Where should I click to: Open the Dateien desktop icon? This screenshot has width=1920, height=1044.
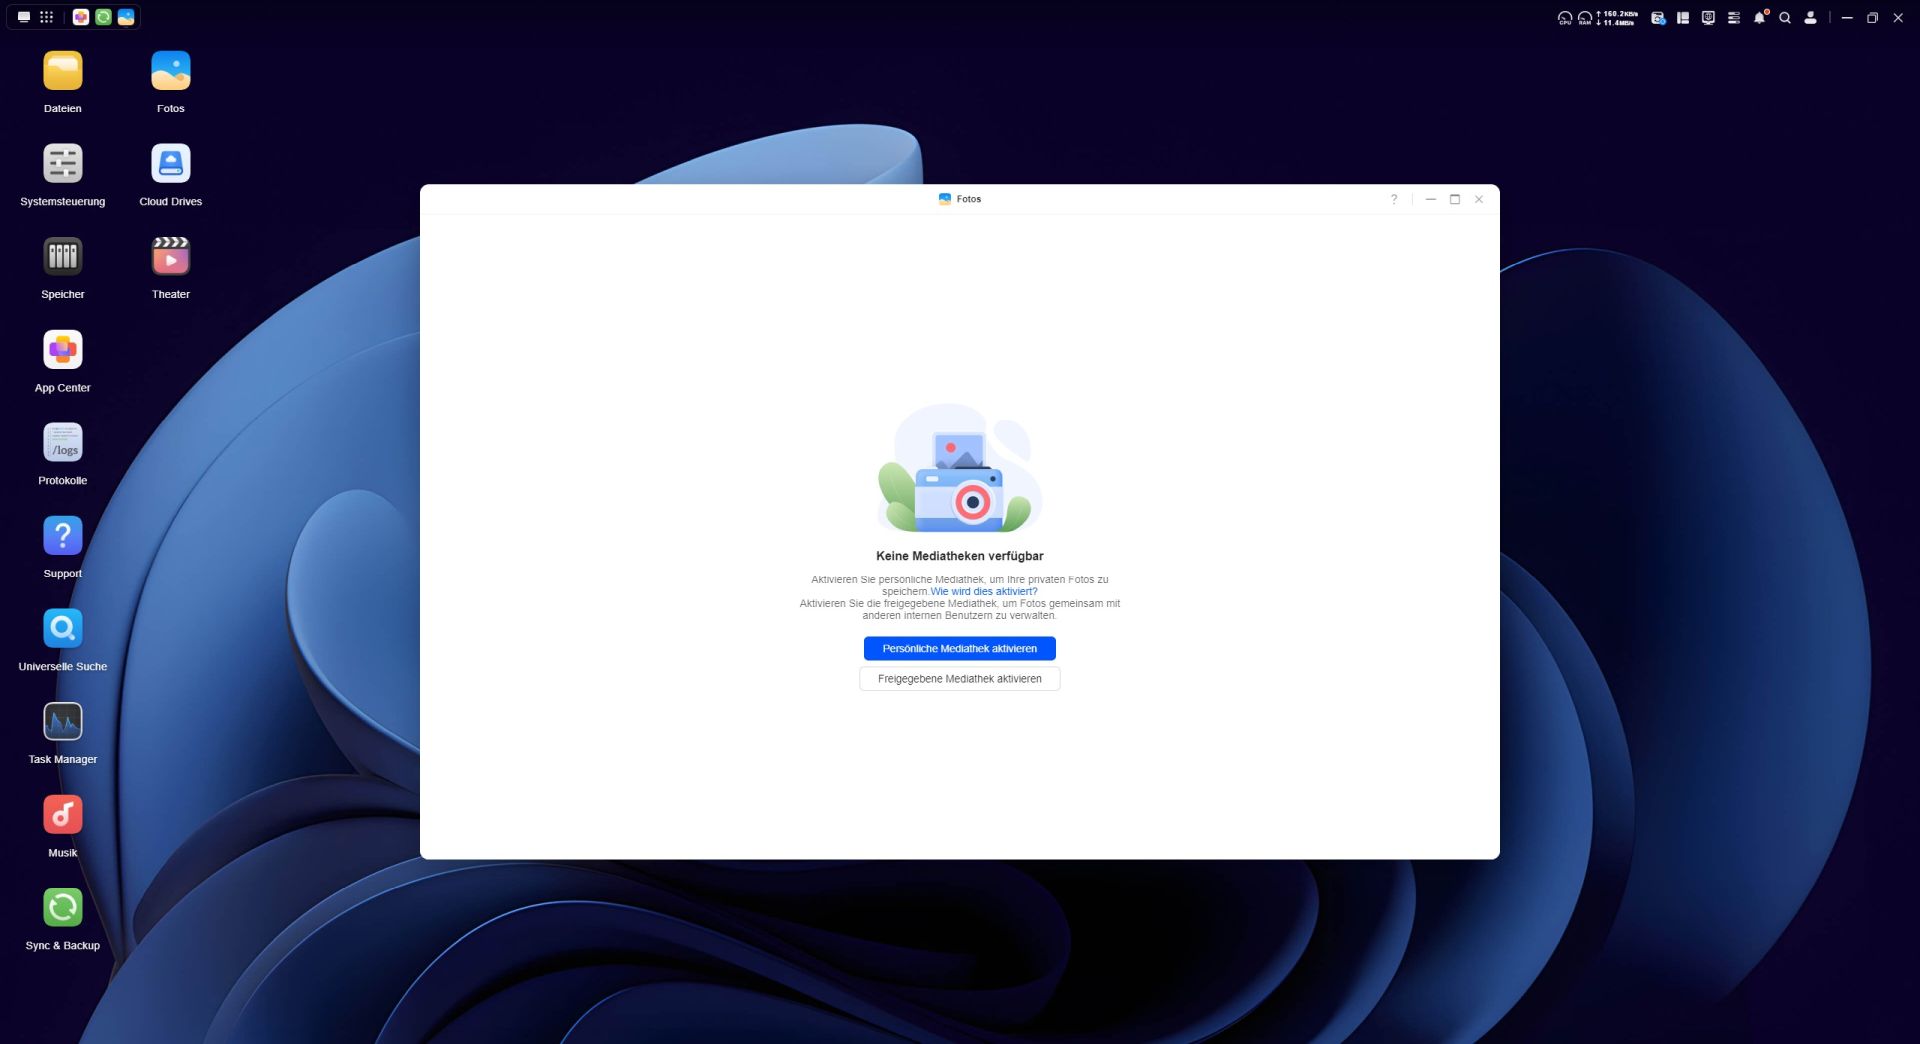[62, 72]
